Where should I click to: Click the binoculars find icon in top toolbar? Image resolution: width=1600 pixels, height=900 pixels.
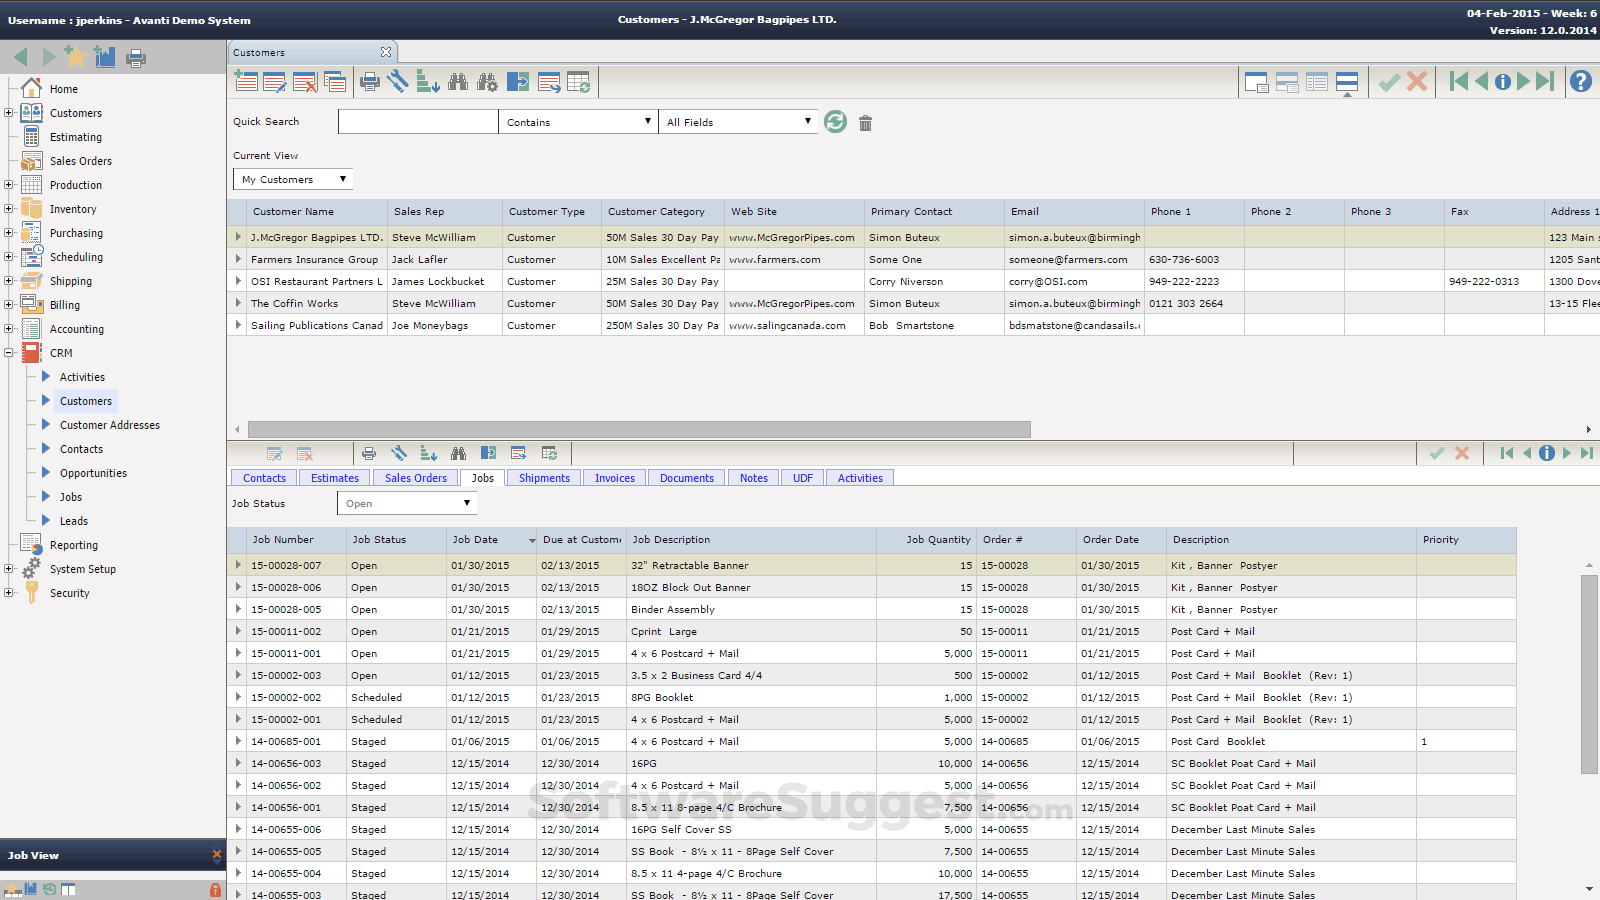(458, 82)
